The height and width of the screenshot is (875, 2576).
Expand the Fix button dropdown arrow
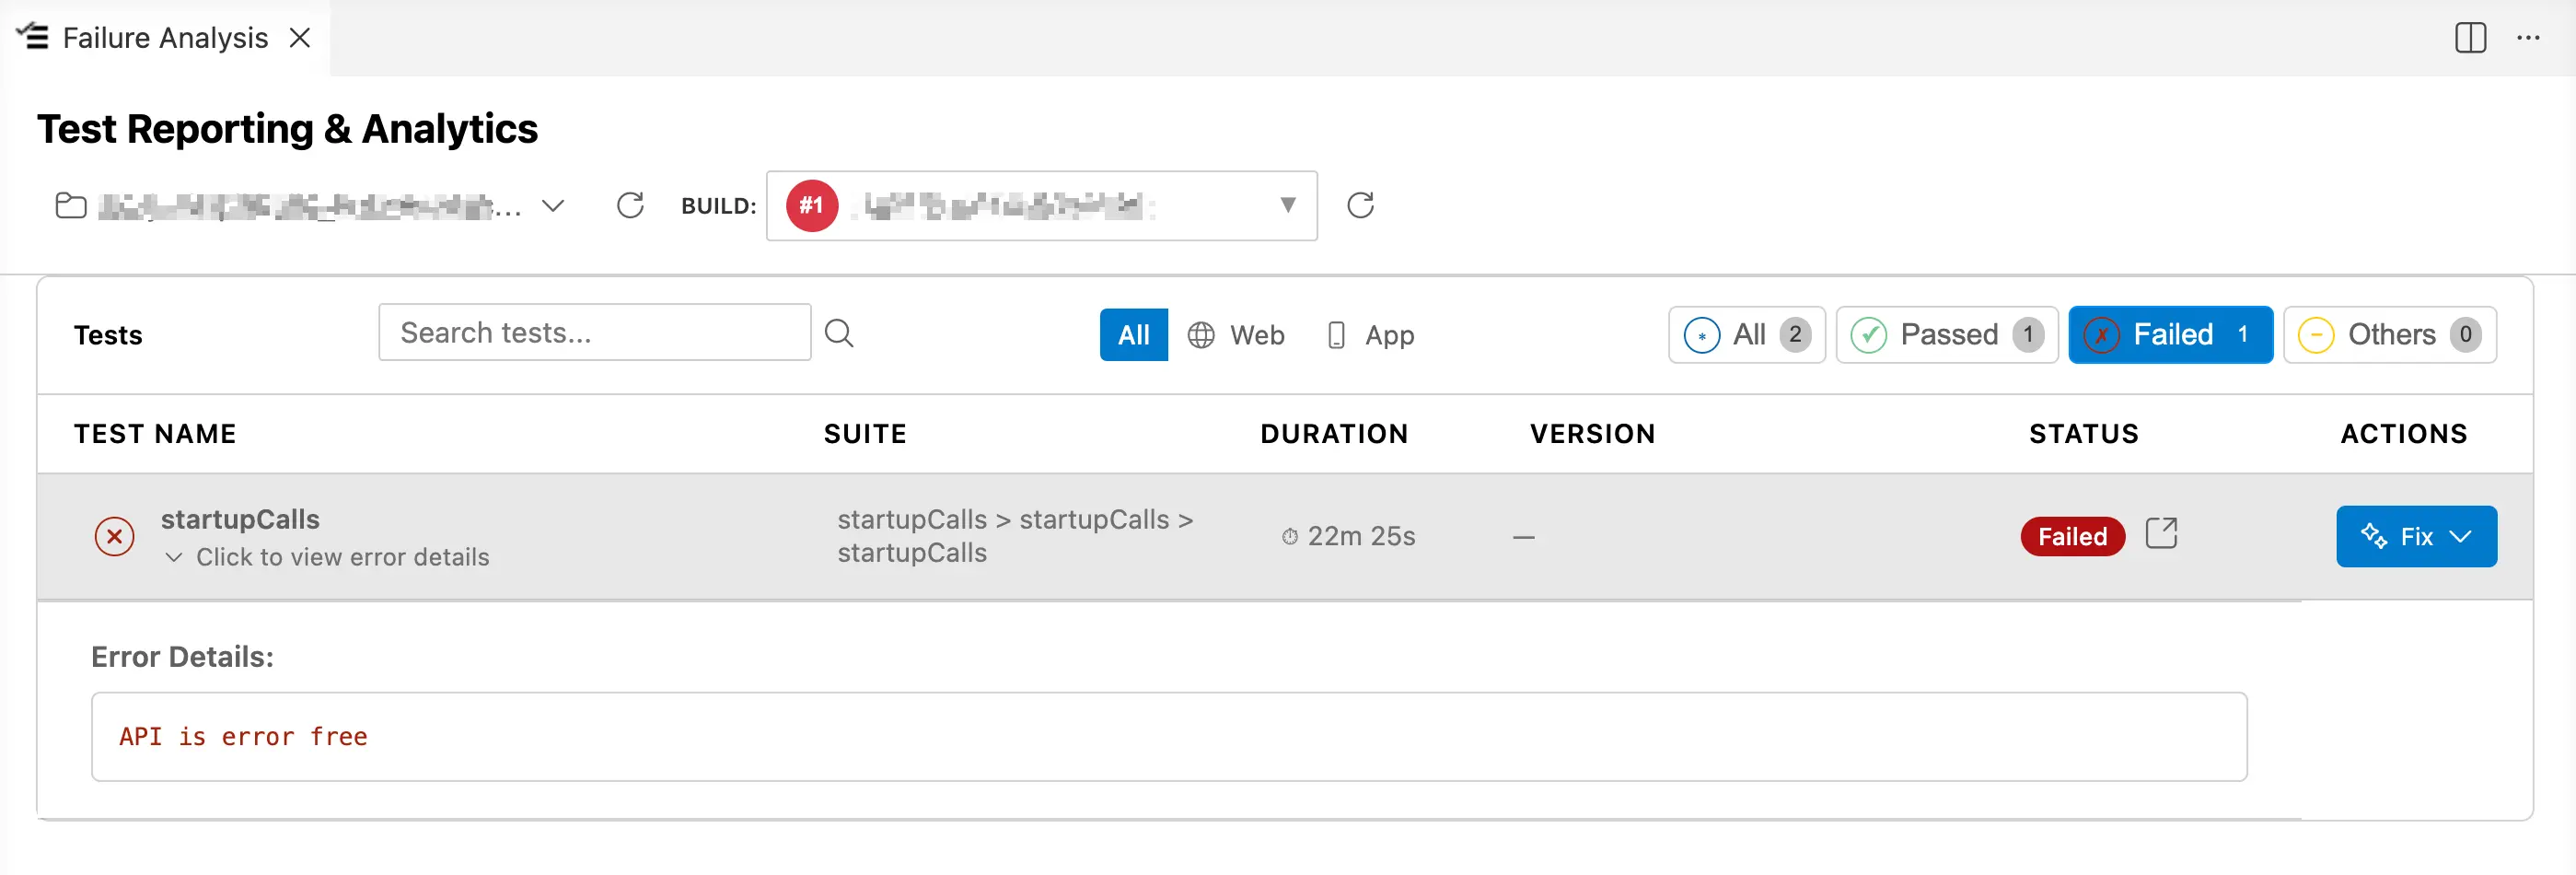tap(2461, 537)
